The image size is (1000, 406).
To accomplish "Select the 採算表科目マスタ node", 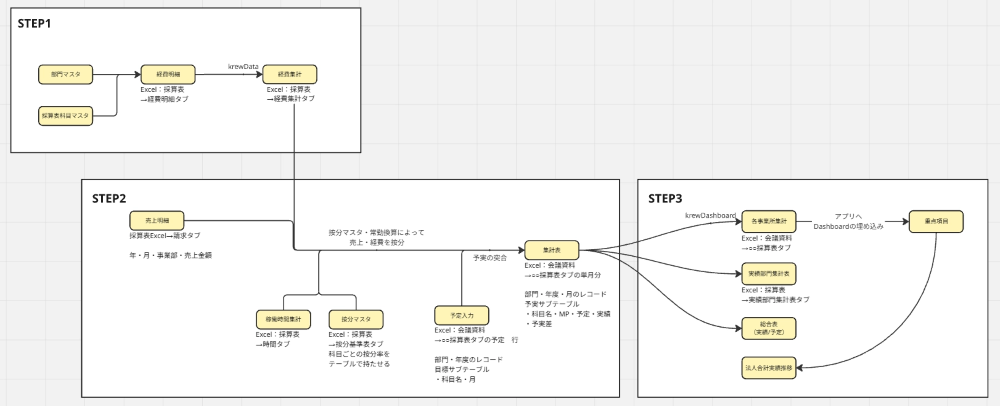I will 65,116.
